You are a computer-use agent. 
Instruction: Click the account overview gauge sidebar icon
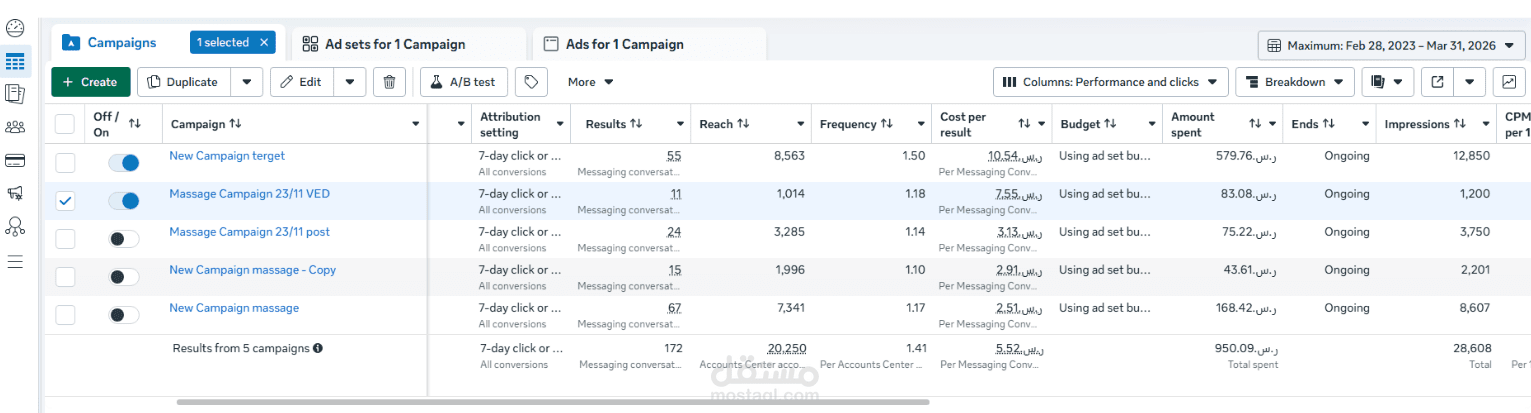point(15,29)
